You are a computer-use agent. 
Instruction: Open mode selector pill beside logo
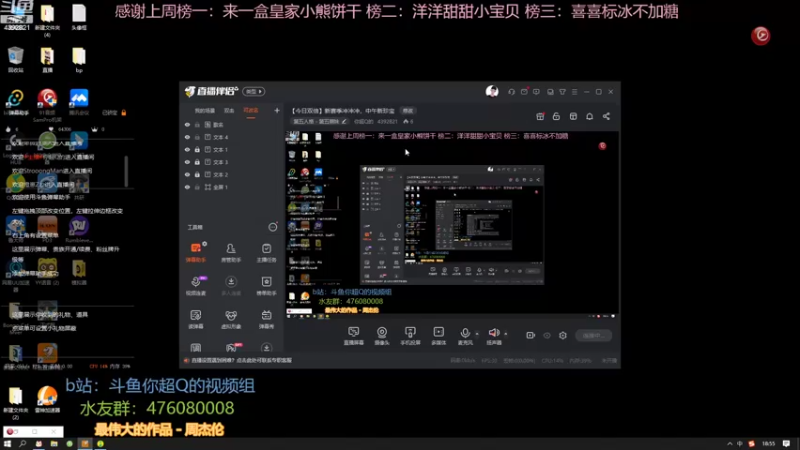(254, 91)
